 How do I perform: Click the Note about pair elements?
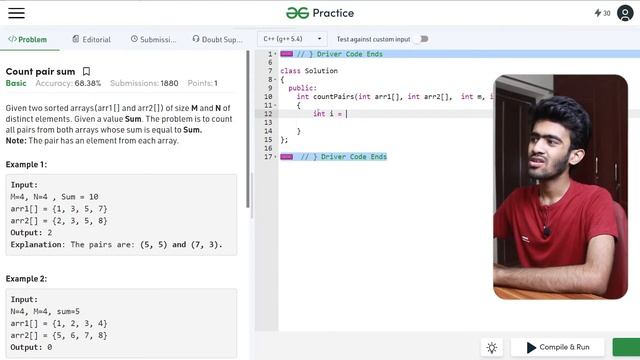coord(92,141)
